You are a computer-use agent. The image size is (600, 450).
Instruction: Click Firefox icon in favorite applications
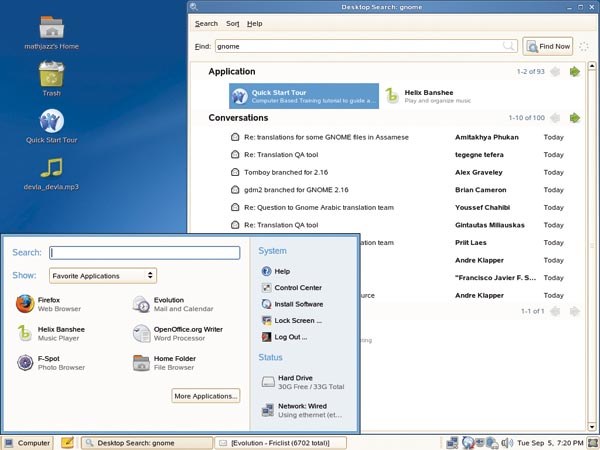click(x=25, y=304)
